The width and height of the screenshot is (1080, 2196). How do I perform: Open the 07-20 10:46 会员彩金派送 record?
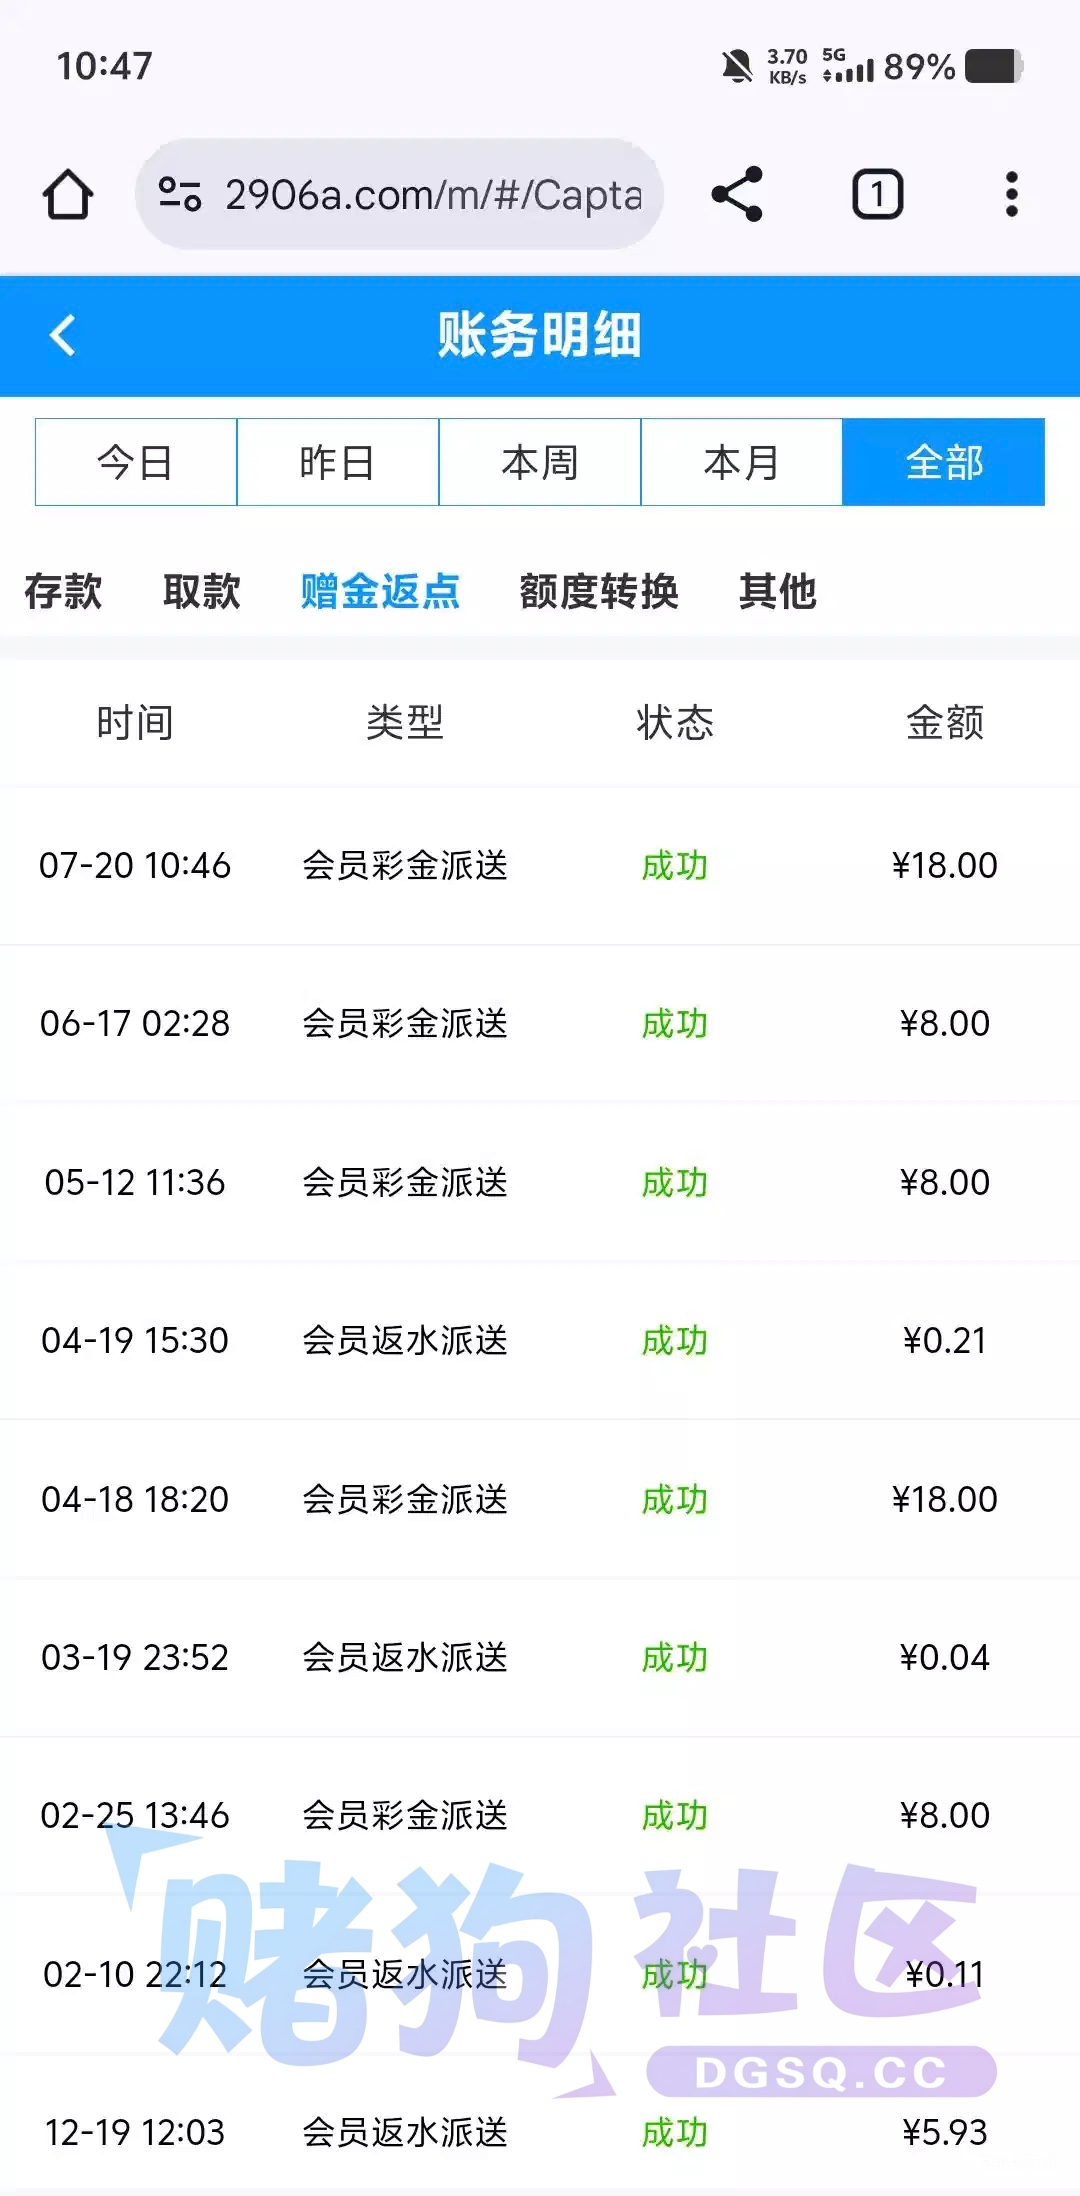coord(540,865)
